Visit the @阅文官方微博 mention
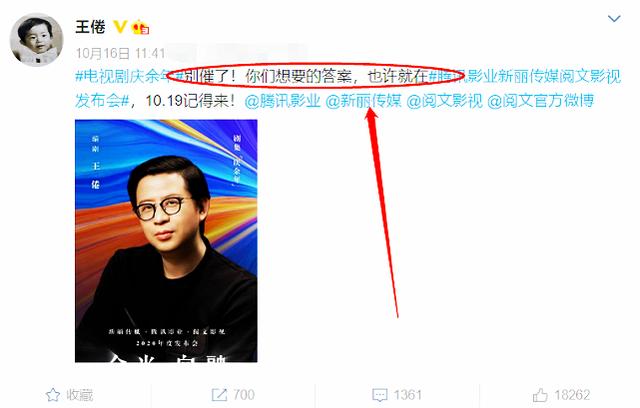 (540, 101)
